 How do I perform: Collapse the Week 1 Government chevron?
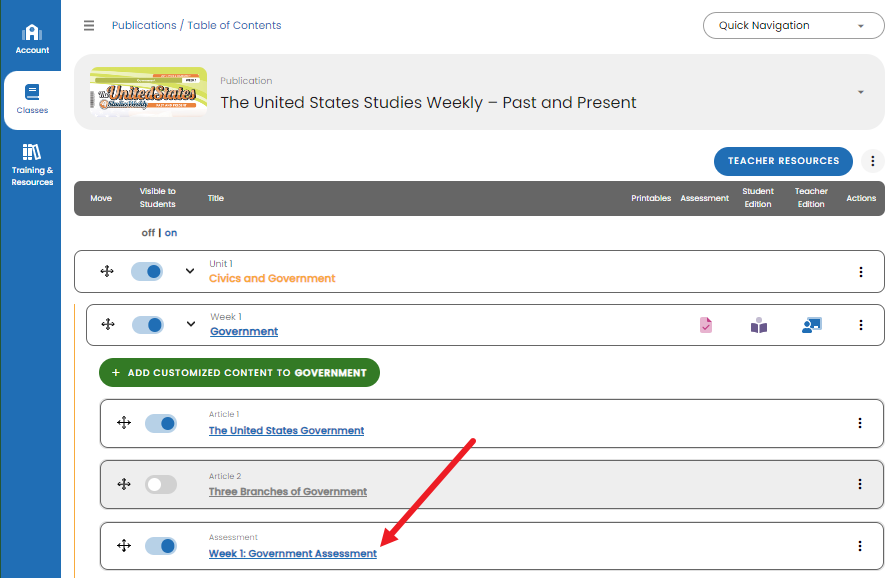(191, 324)
